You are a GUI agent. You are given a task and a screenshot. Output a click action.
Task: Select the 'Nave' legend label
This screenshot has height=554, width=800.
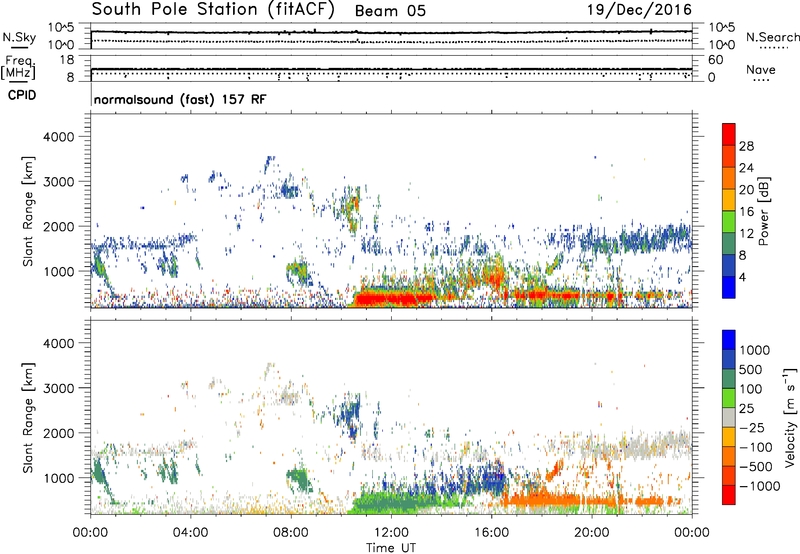[761, 69]
